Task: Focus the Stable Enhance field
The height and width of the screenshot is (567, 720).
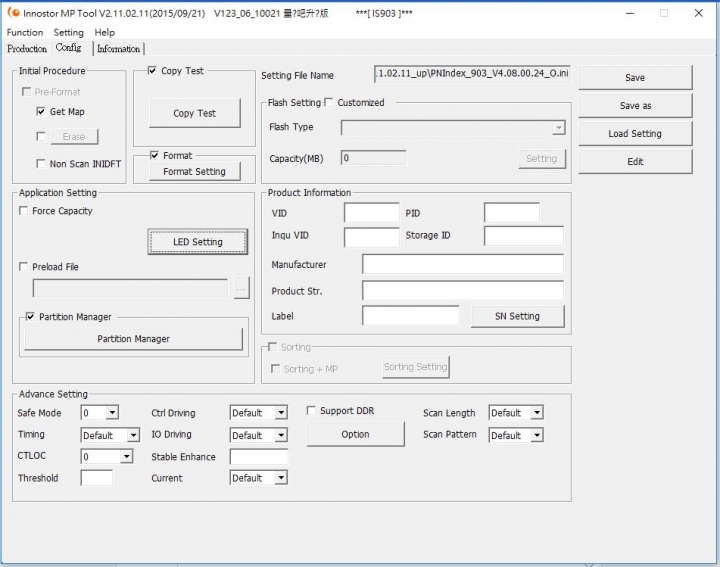Action: (x=259, y=457)
